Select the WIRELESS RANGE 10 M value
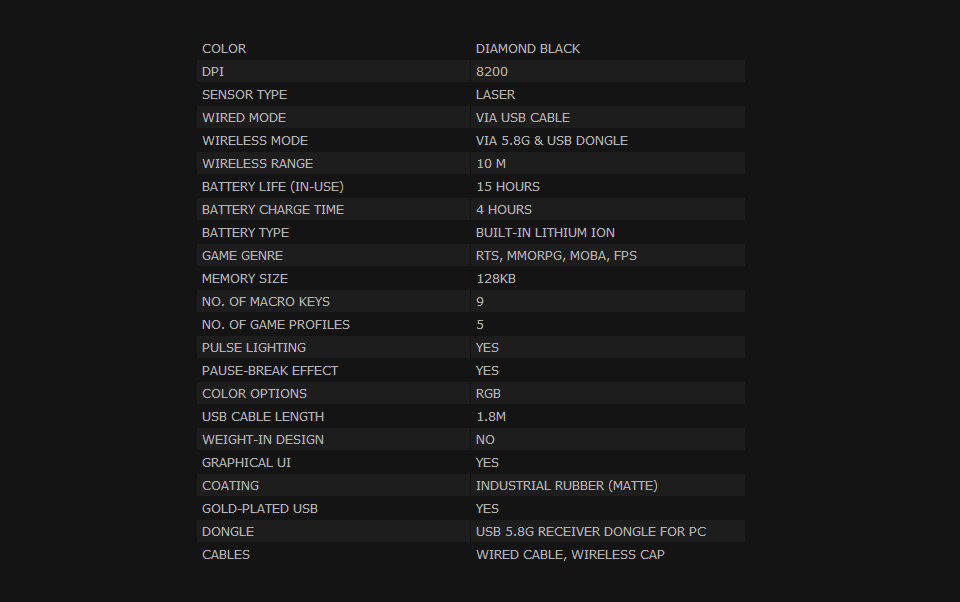 pos(491,164)
